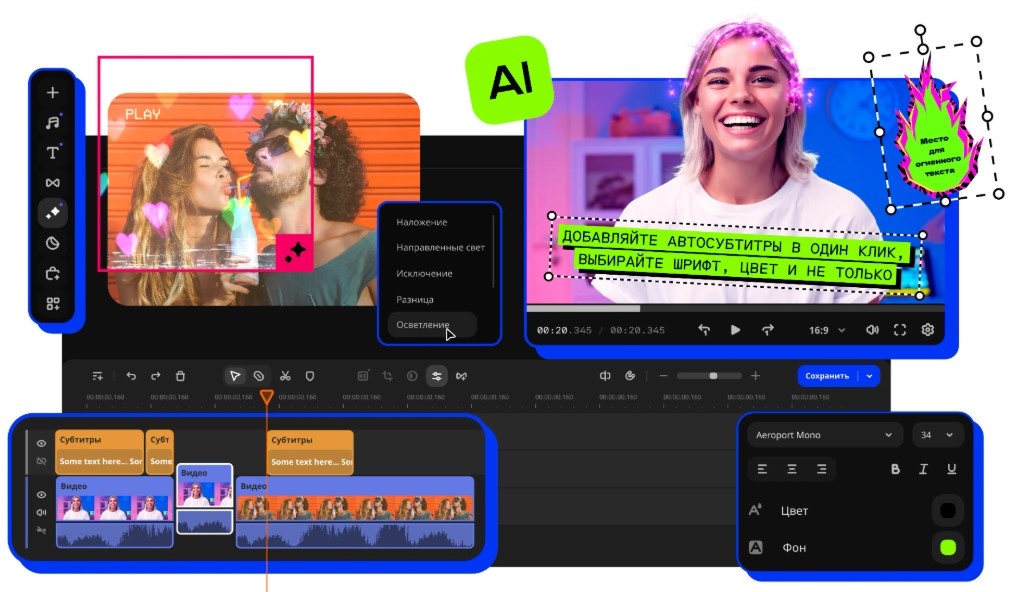
Task: Toggle video track visibility eye
Action: tap(41, 495)
